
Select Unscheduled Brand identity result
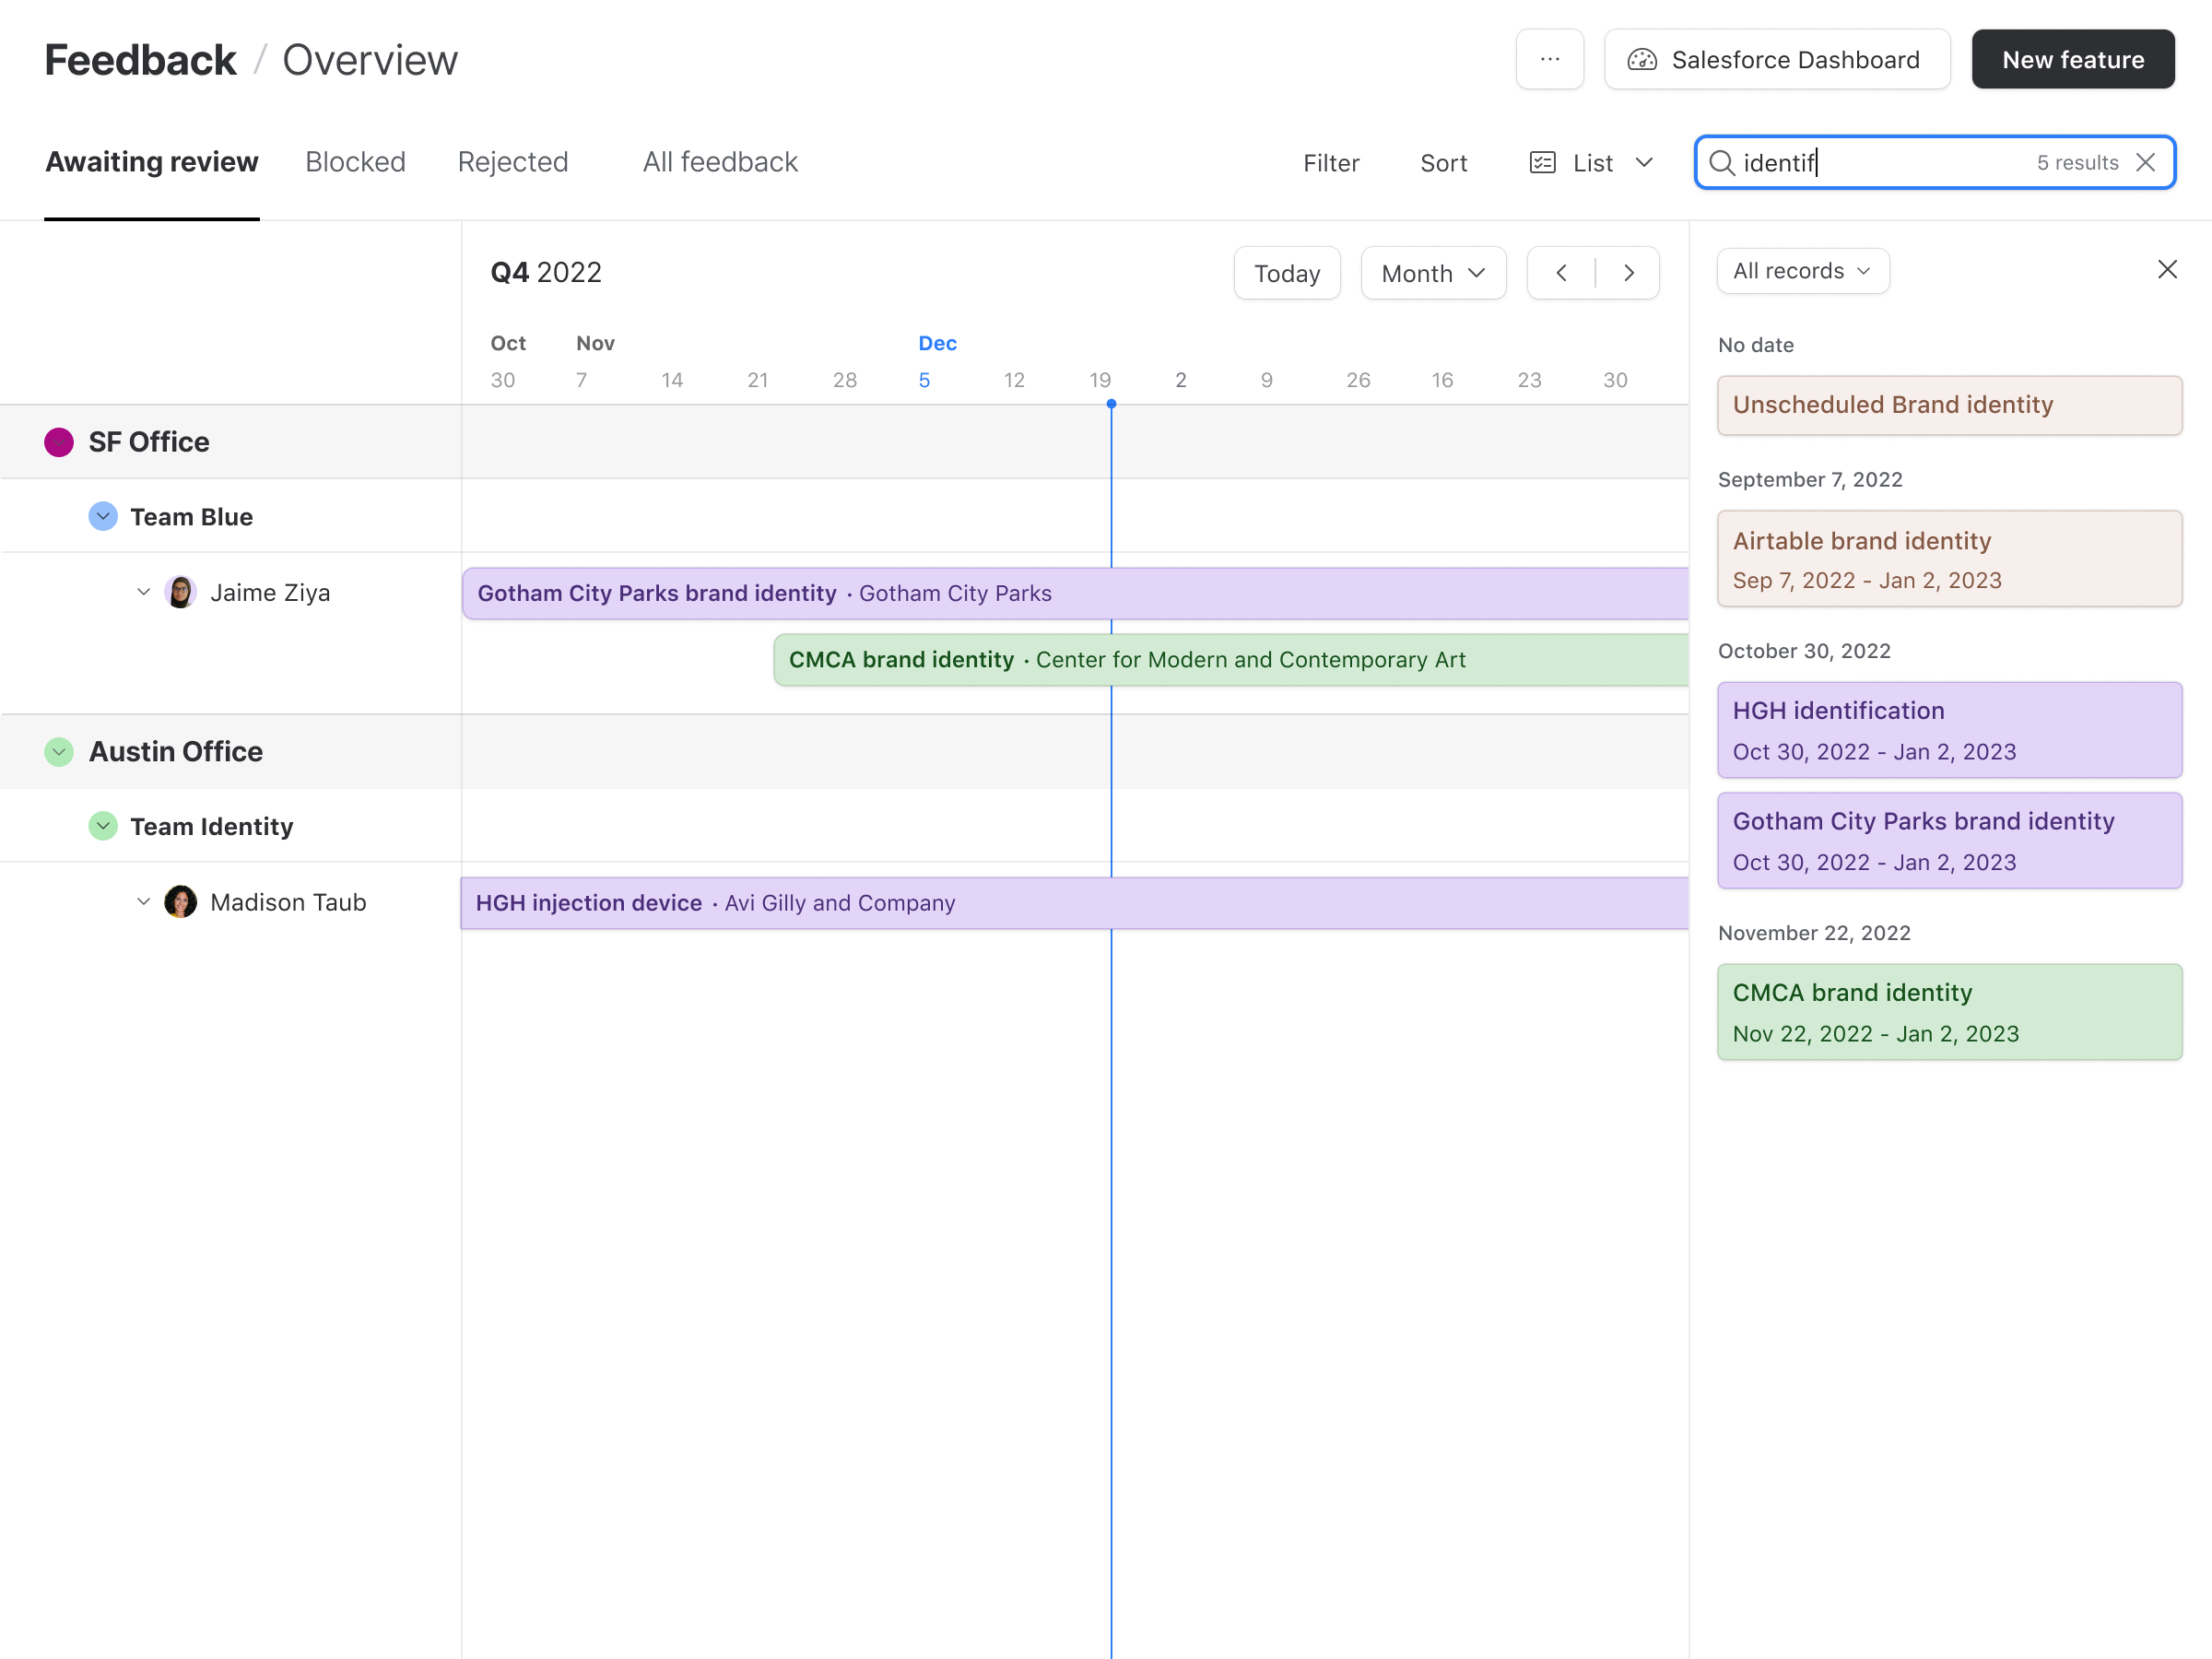[1949, 405]
